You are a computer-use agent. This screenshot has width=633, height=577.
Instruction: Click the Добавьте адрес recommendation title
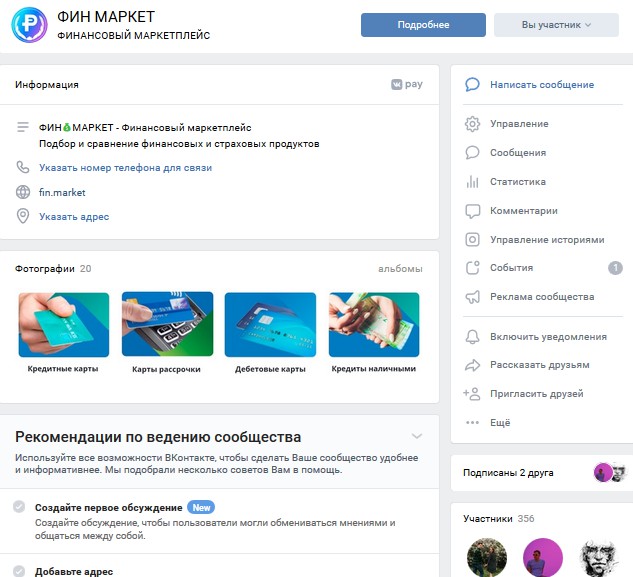click(74, 571)
